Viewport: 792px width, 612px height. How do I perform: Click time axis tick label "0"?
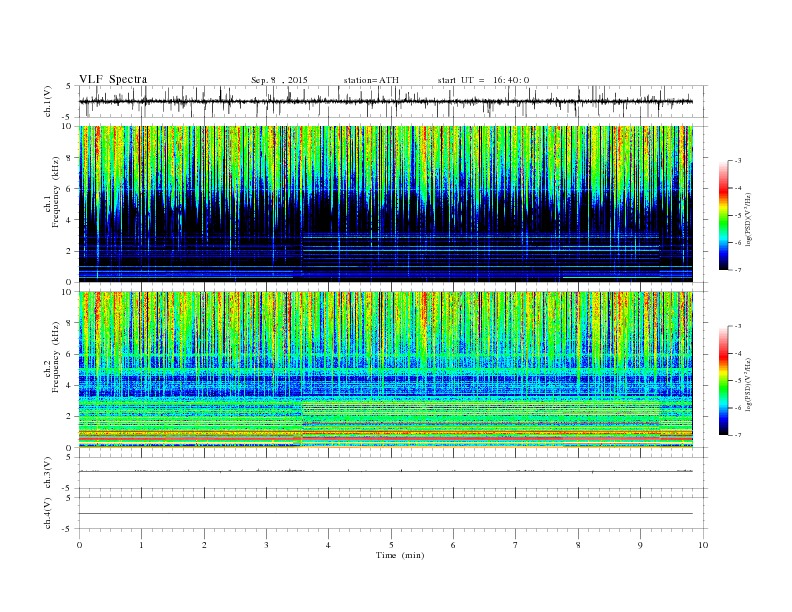click(x=79, y=545)
